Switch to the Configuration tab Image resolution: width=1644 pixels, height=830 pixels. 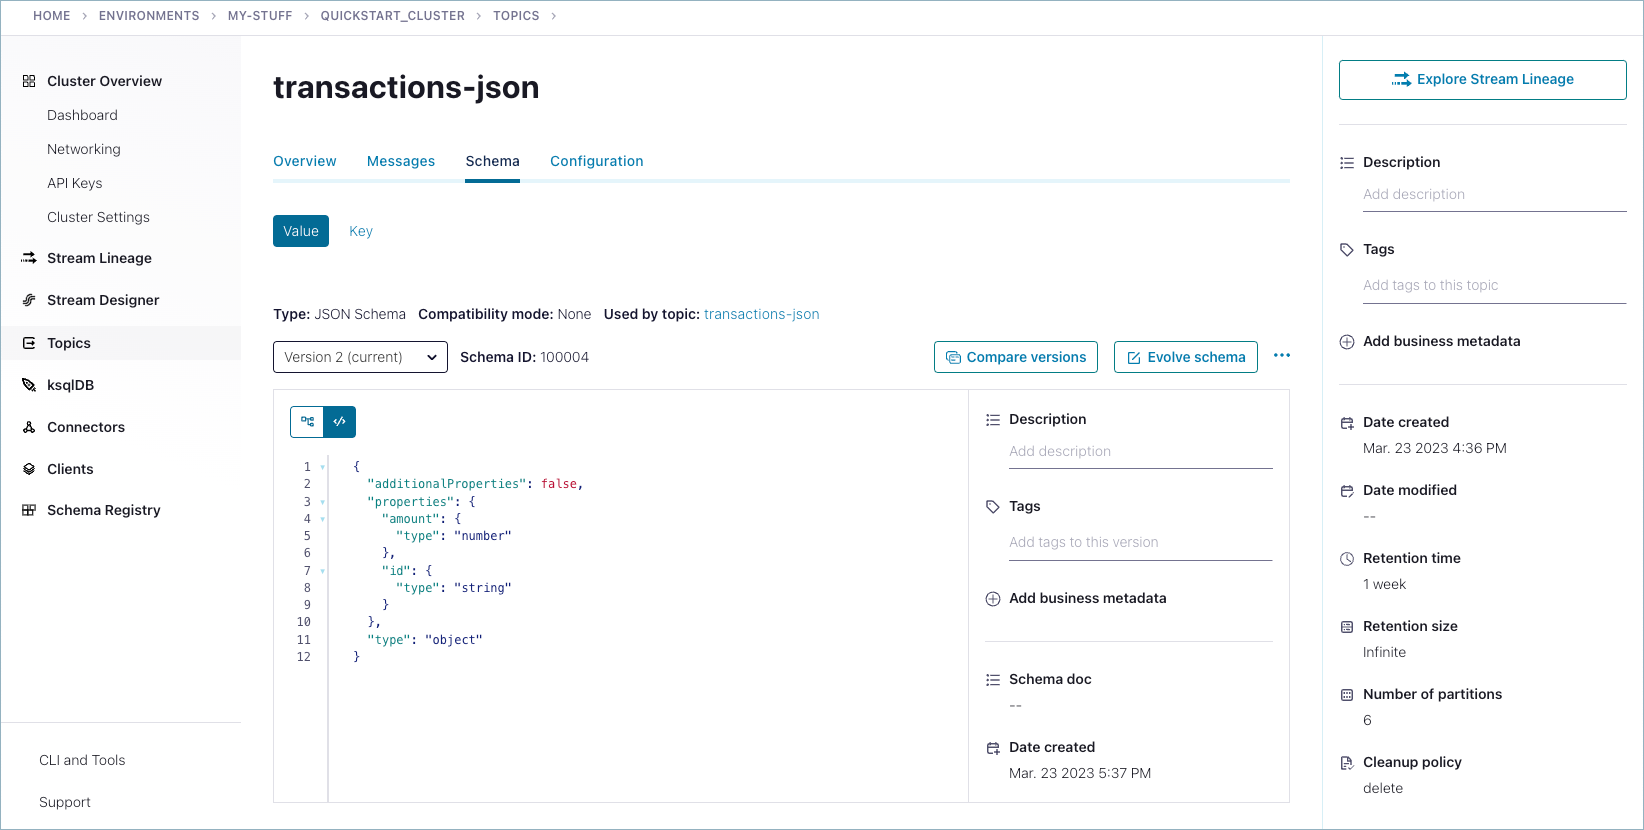(596, 161)
